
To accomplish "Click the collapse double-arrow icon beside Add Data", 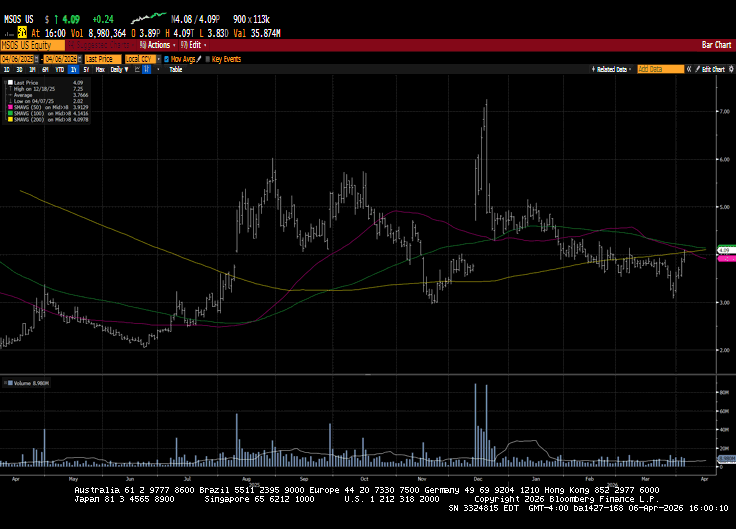I will pos(689,69).
